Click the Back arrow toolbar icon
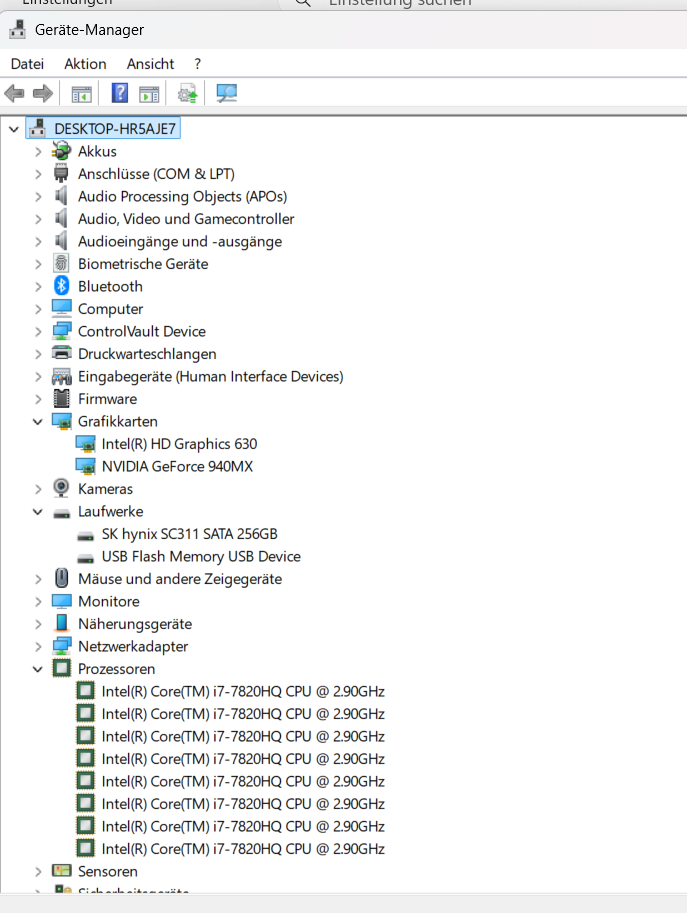The image size is (687, 913). point(14,93)
